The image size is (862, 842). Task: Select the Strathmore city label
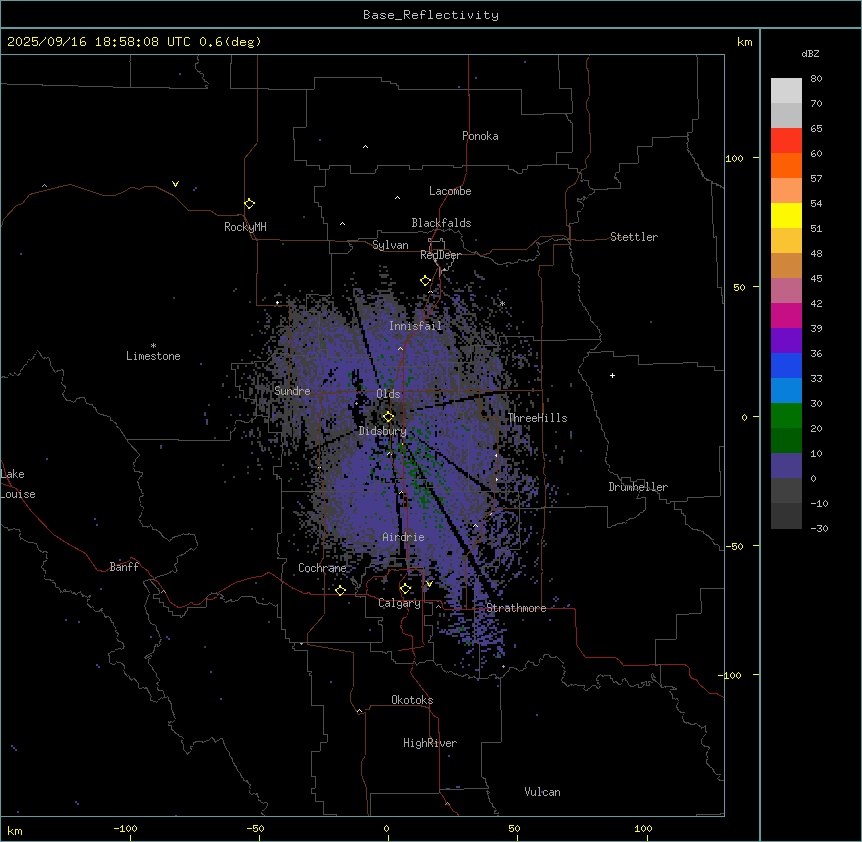click(x=516, y=608)
